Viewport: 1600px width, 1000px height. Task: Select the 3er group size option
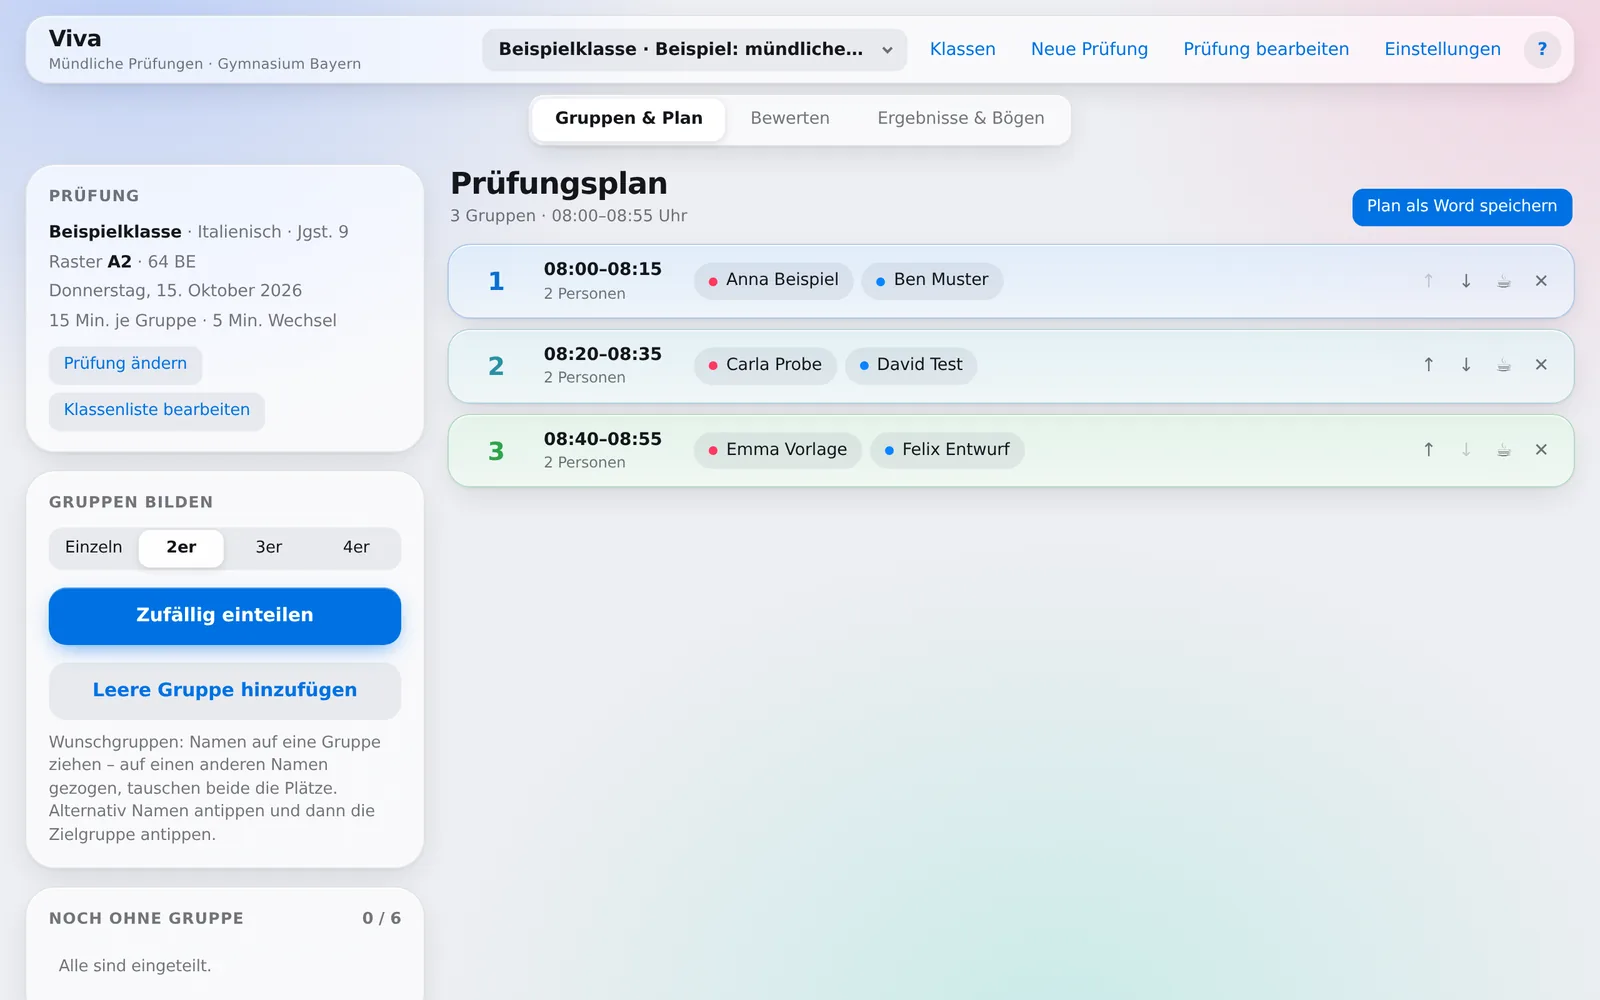(269, 547)
